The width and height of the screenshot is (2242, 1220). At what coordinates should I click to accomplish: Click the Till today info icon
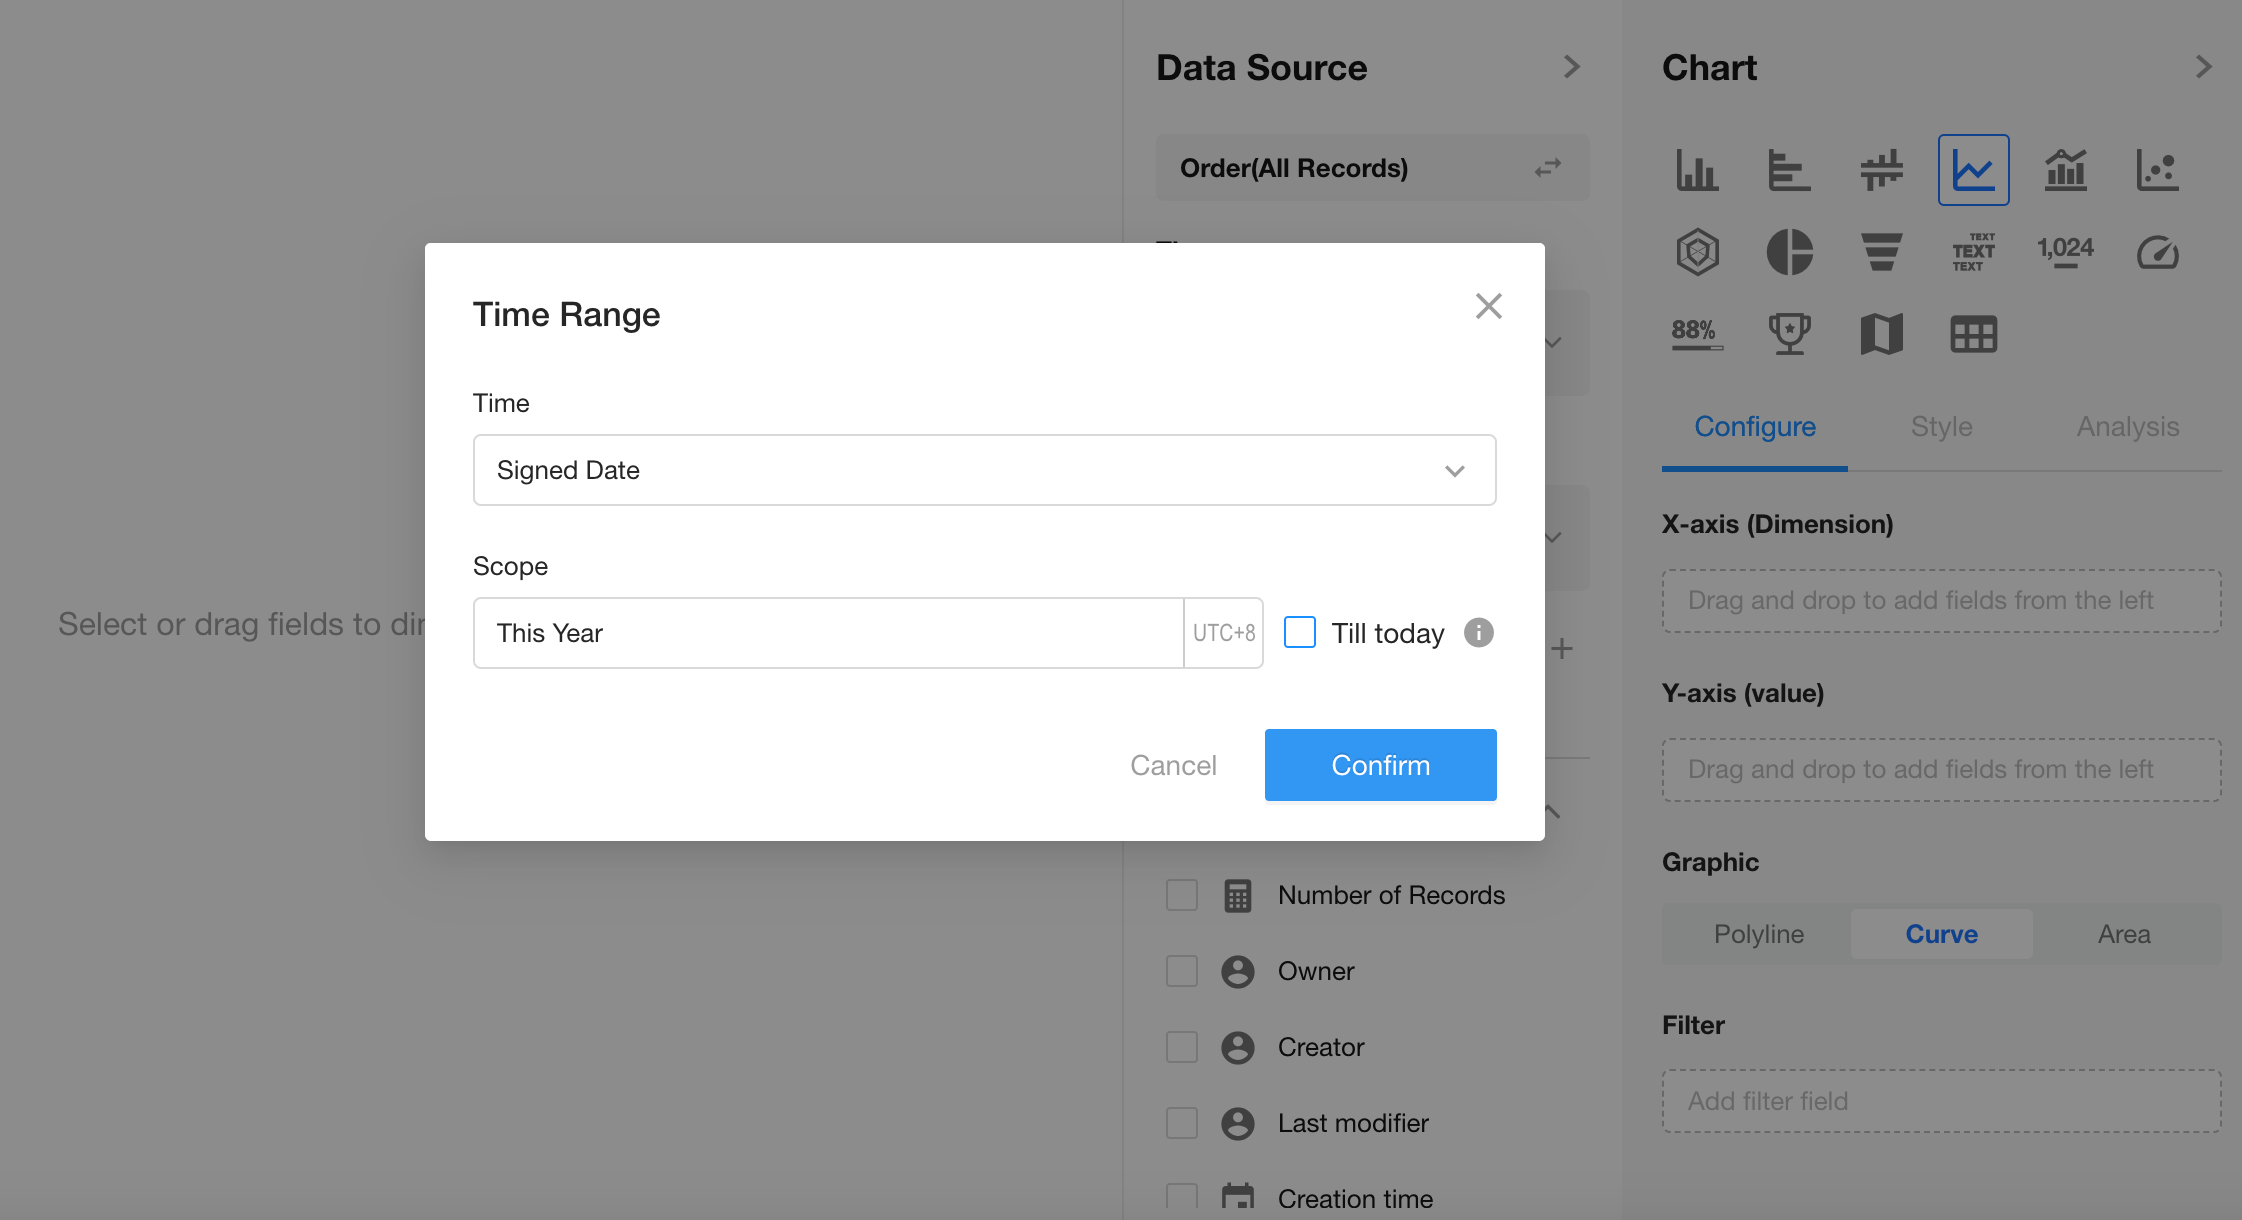pos(1478,633)
